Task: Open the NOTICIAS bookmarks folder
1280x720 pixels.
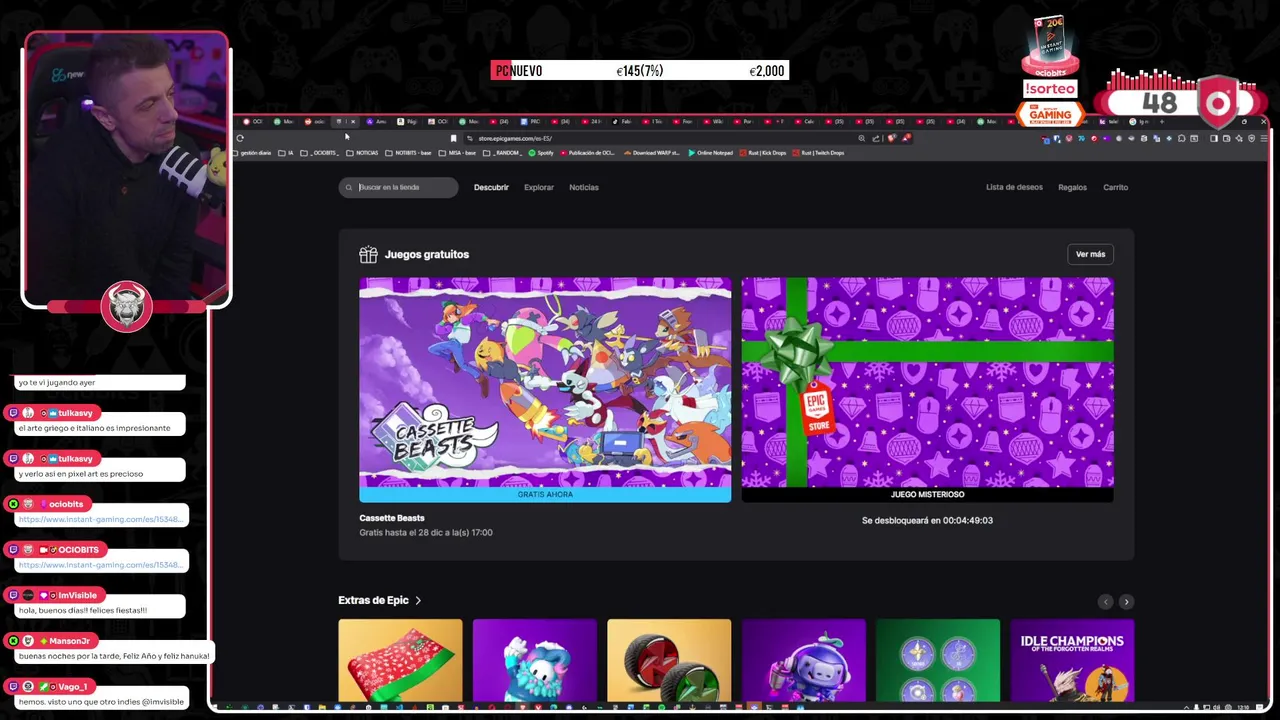Action: 362,153
